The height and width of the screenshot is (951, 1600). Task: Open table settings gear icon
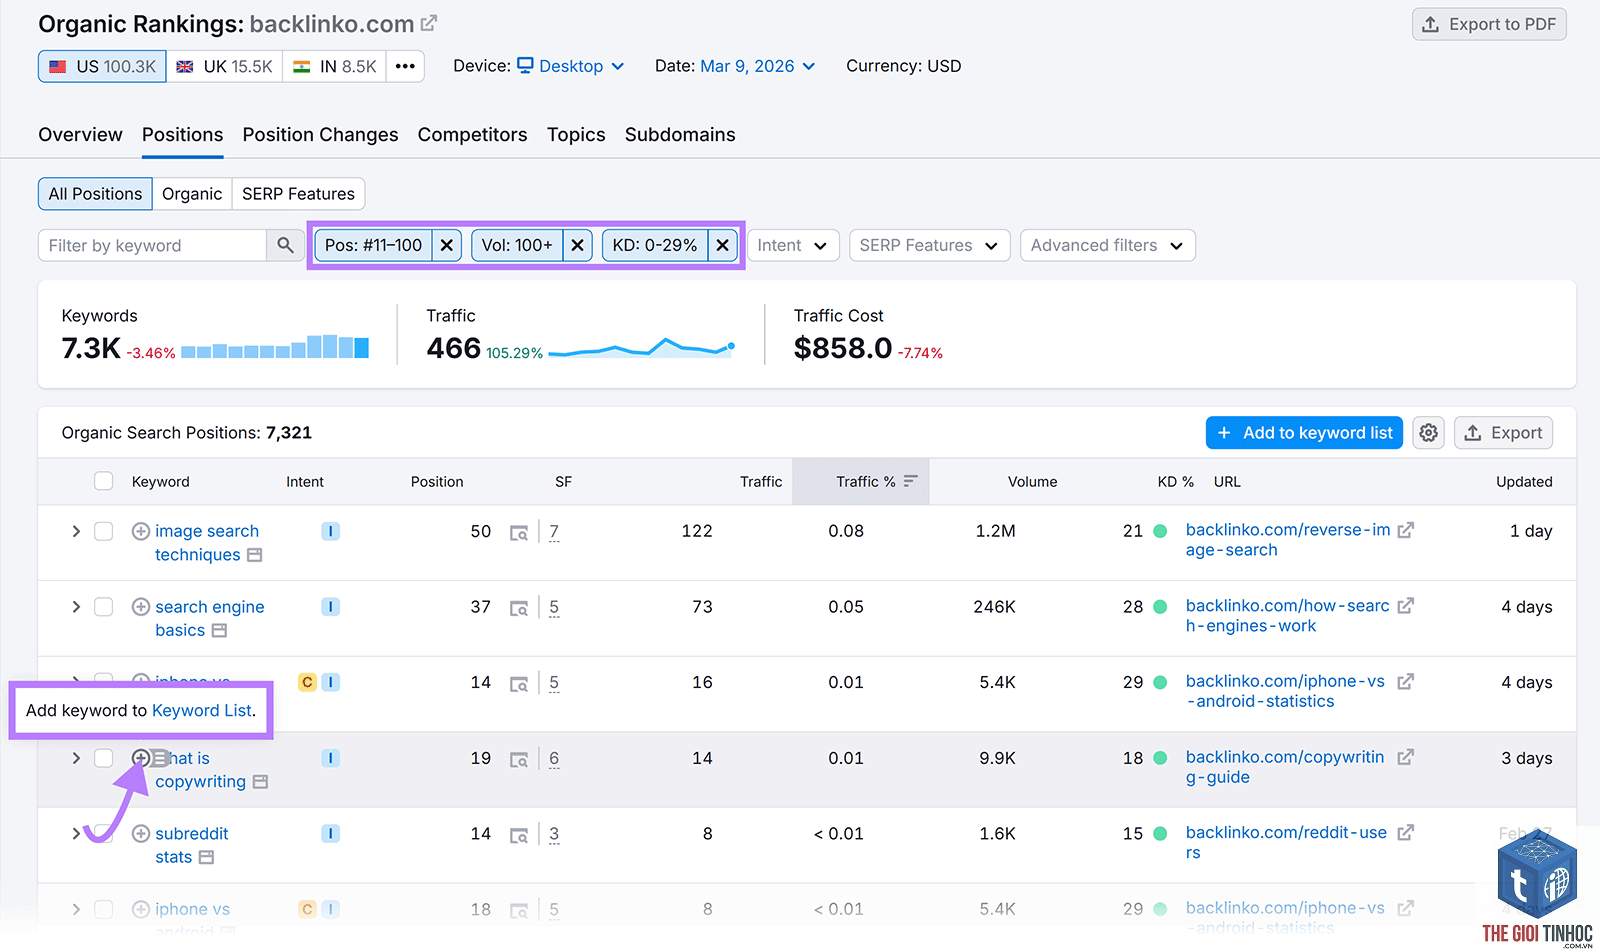coord(1428,433)
